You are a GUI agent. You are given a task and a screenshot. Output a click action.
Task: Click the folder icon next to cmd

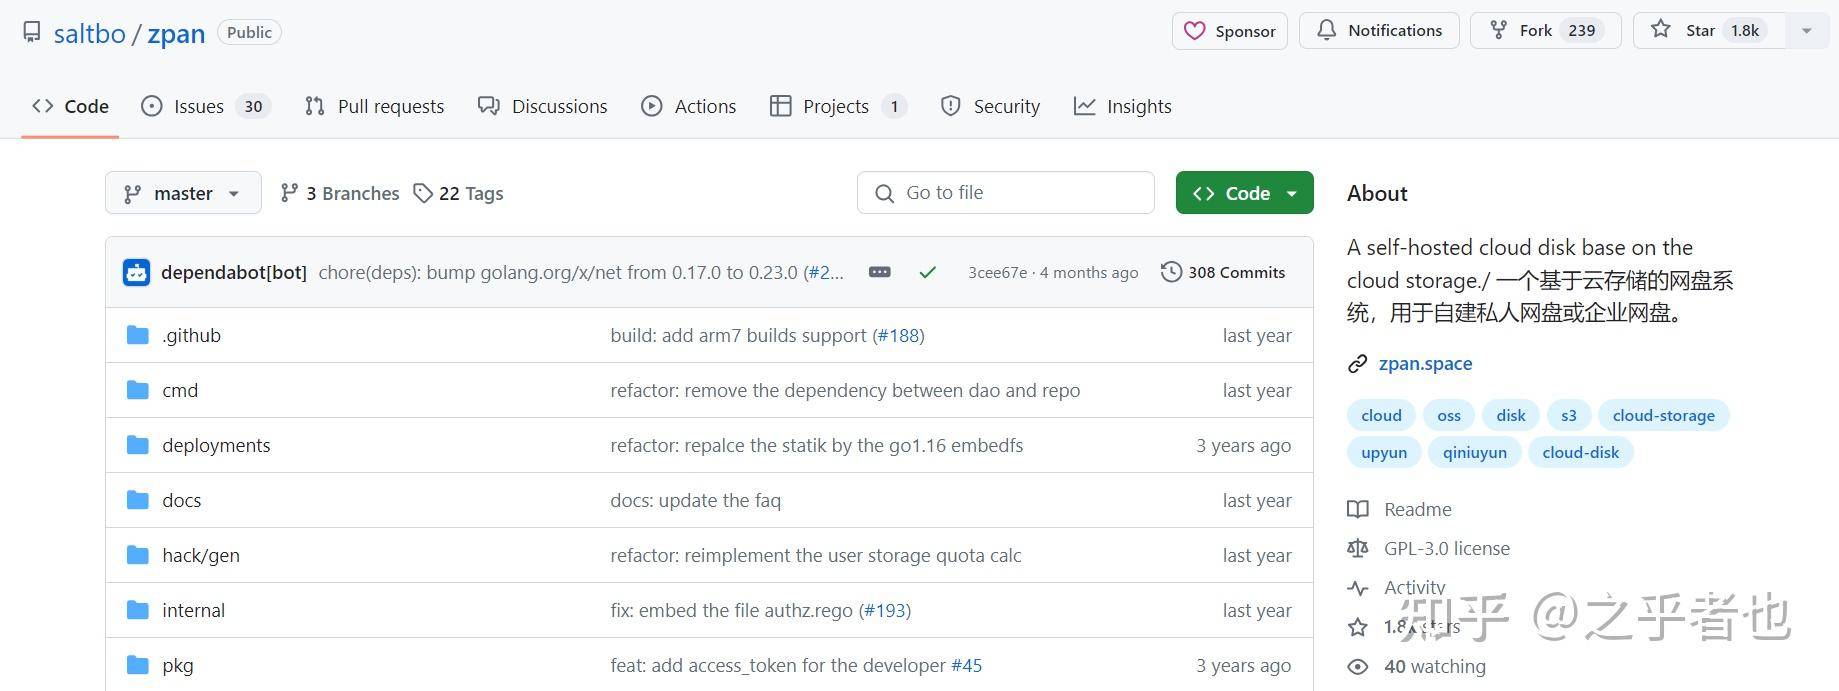point(138,390)
